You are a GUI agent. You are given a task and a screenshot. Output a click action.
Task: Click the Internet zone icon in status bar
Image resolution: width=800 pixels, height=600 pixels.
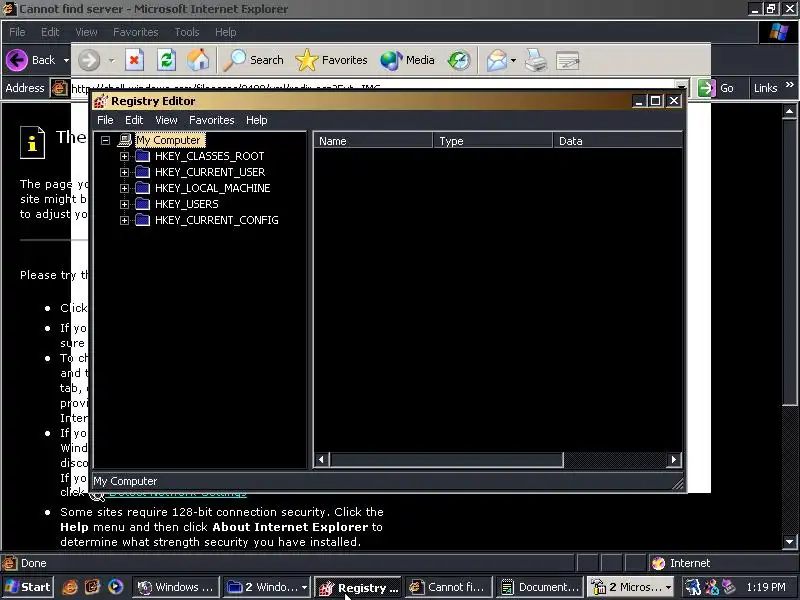658,563
